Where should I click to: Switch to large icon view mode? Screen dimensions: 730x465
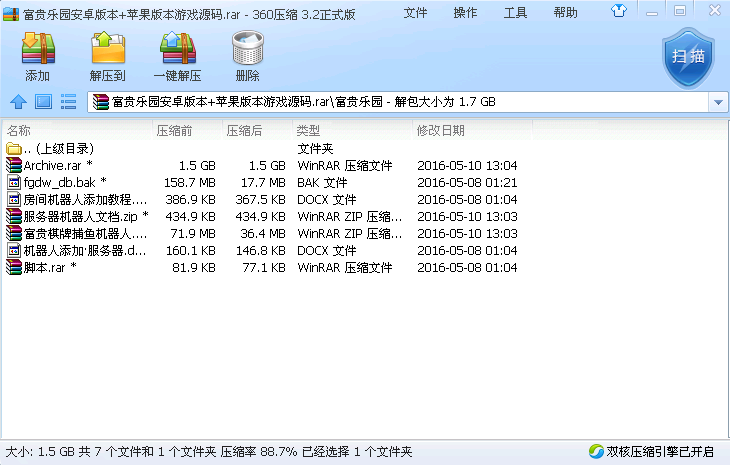pos(43,101)
